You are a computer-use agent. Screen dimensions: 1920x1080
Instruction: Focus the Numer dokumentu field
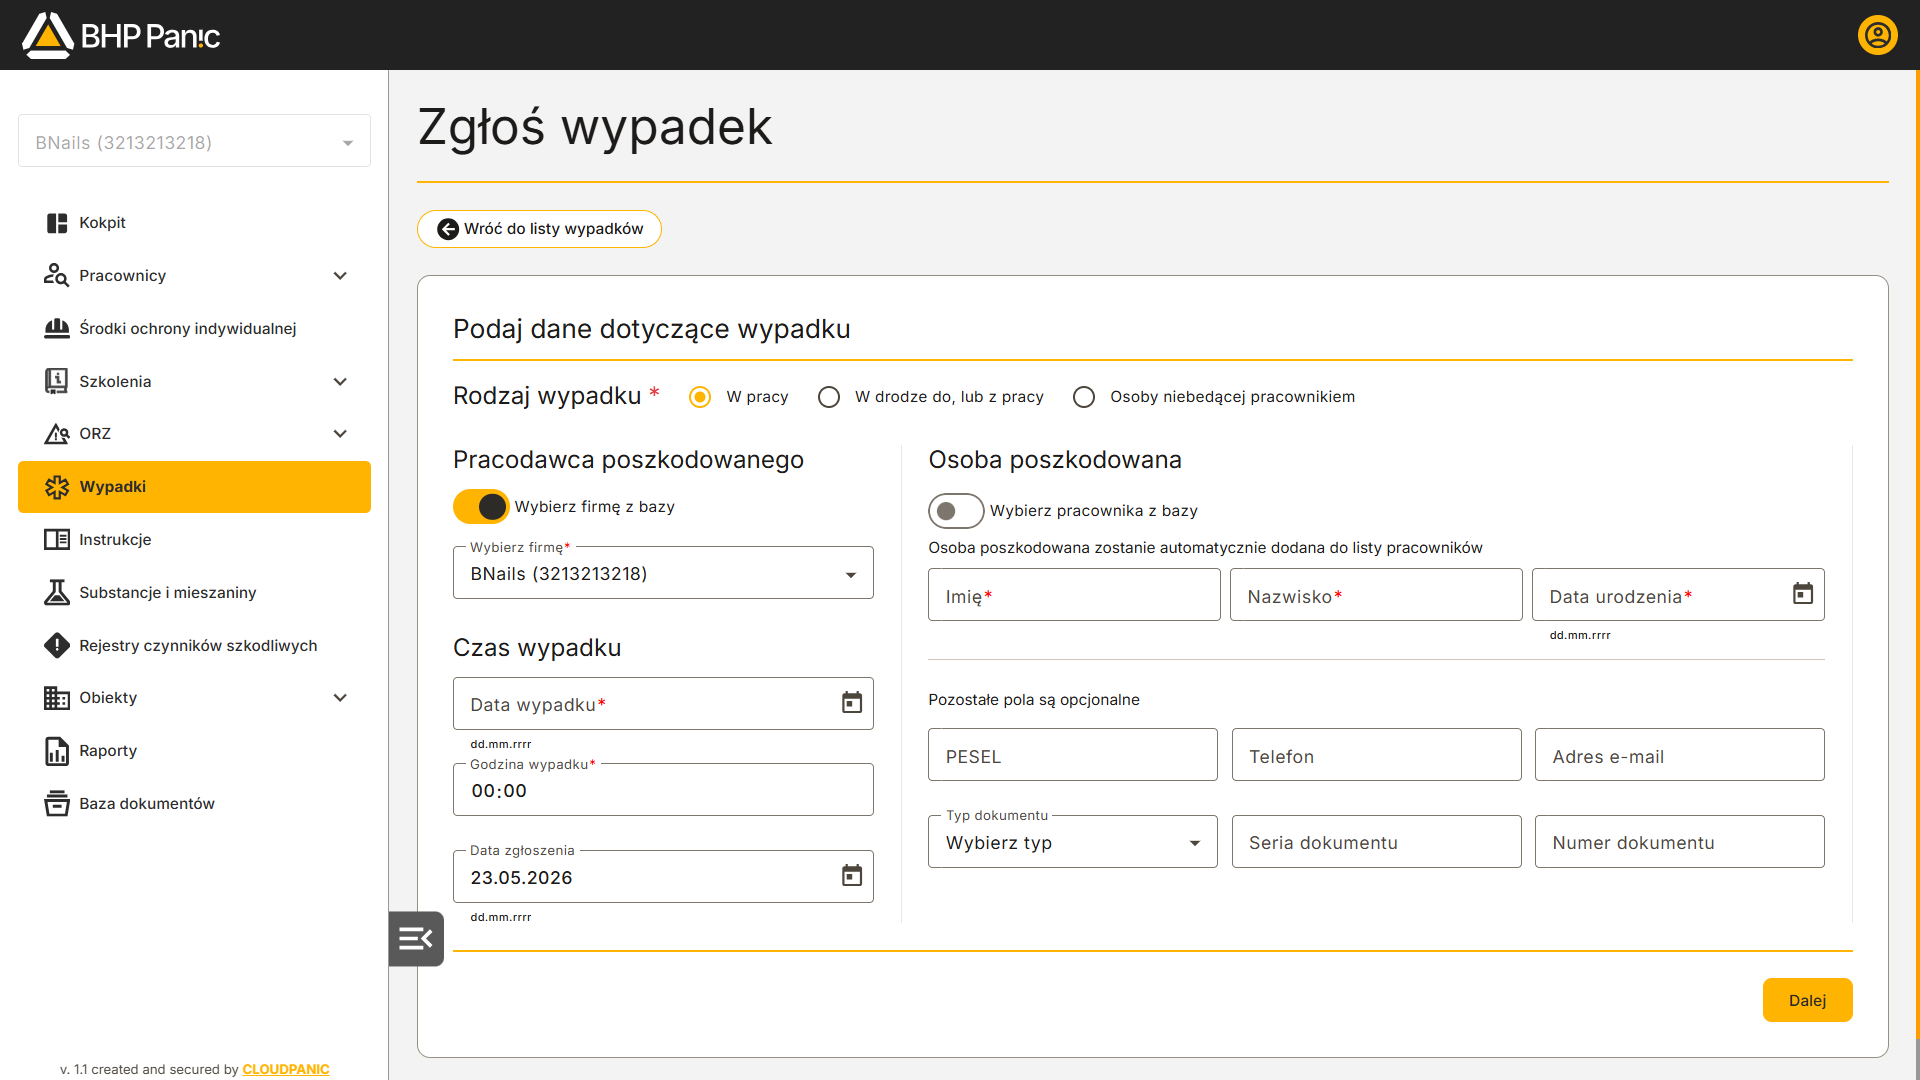point(1680,842)
